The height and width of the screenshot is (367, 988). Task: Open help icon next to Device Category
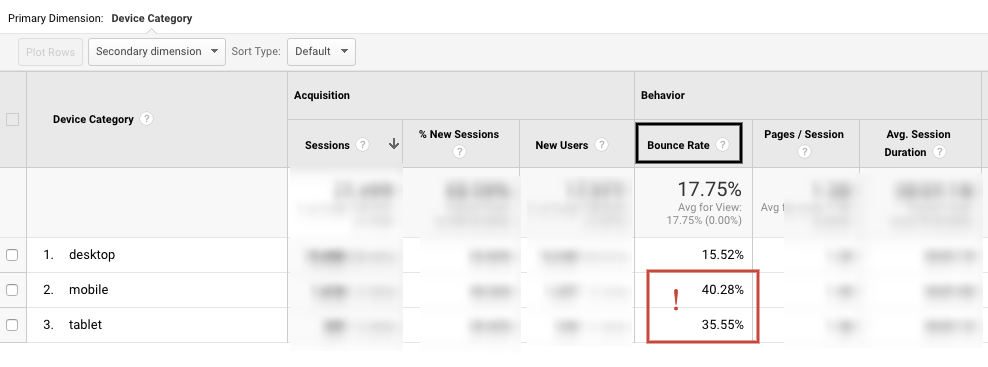(x=146, y=119)
